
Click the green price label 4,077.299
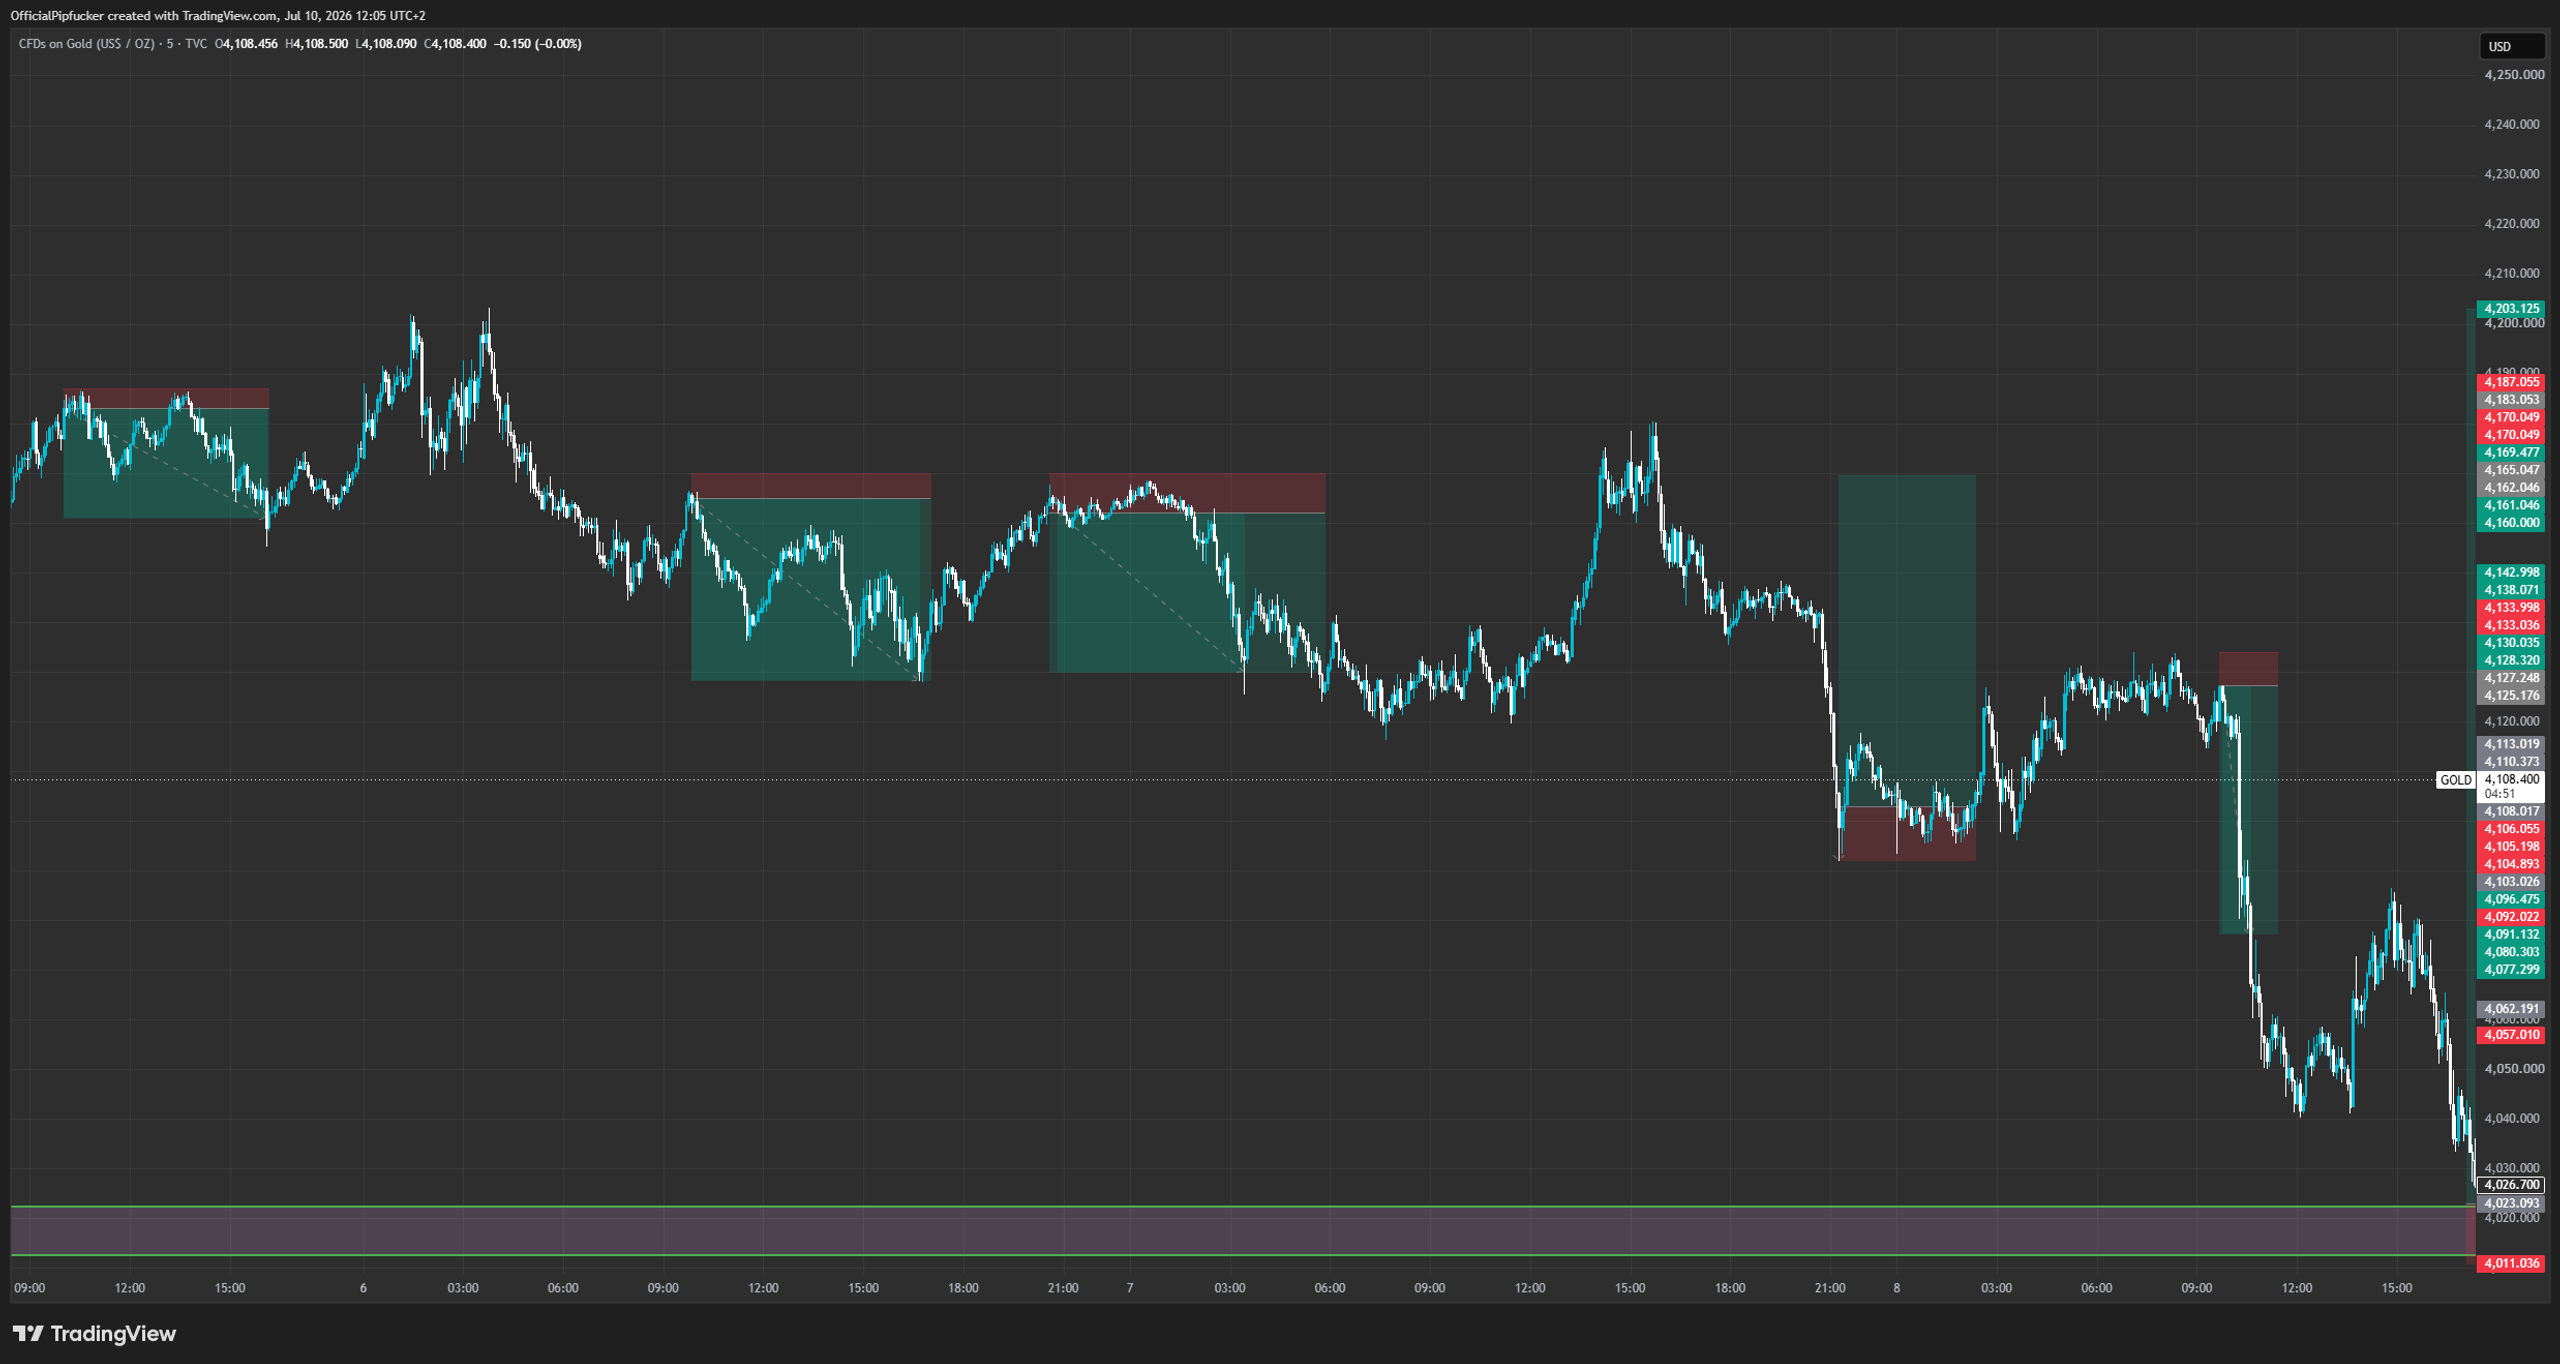pos(2510,970)
